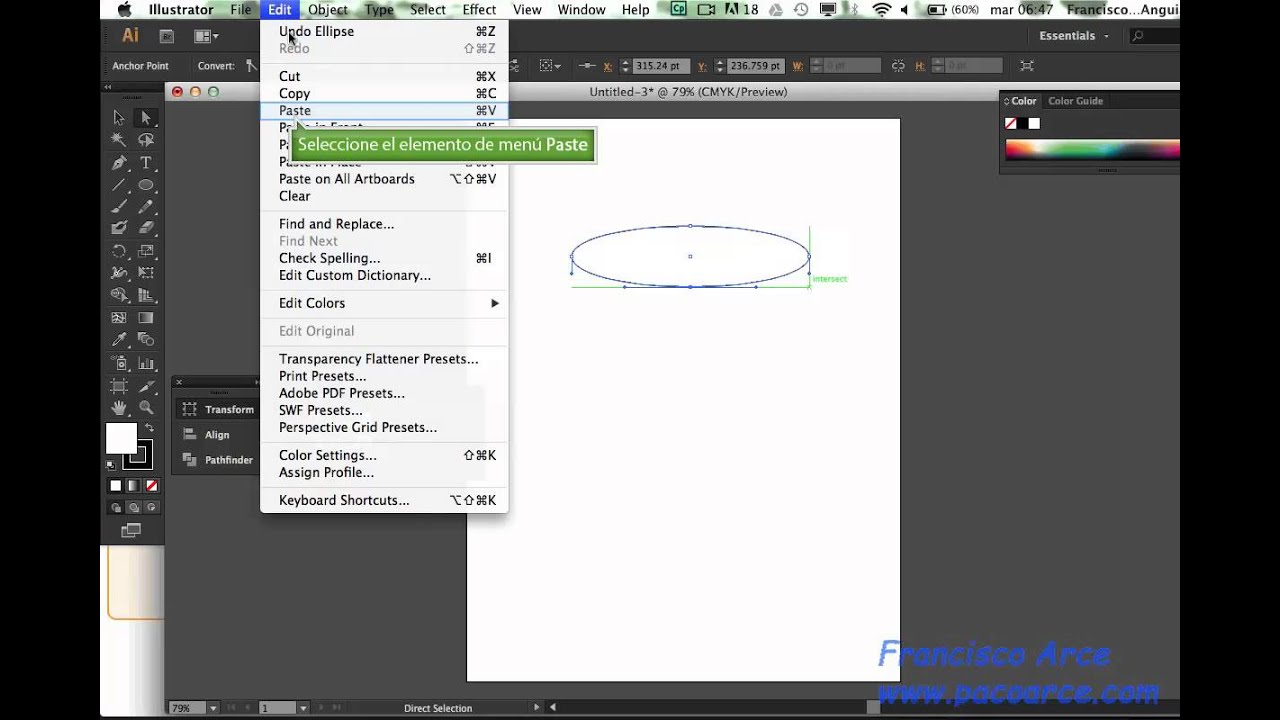Select the Blend tool
This screenshot has height=720, width=1280.
pyautogui.click(x=146, y=340)
